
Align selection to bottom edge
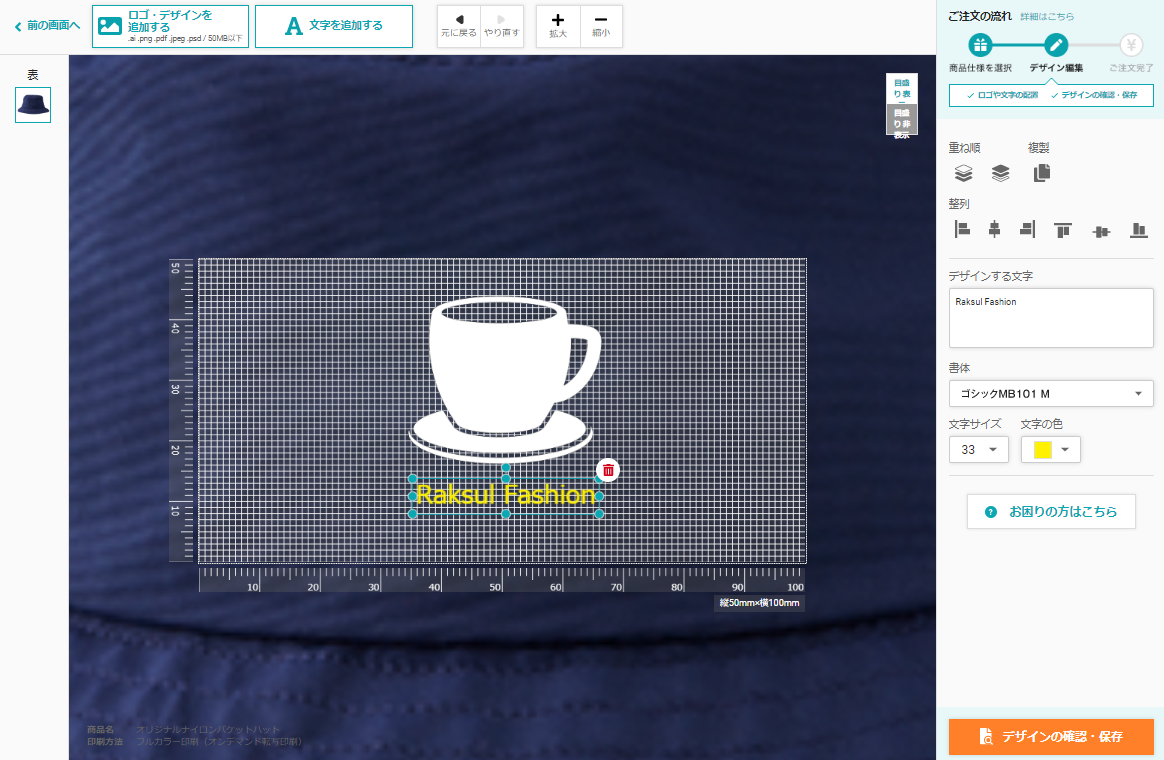click(1139, 230)
